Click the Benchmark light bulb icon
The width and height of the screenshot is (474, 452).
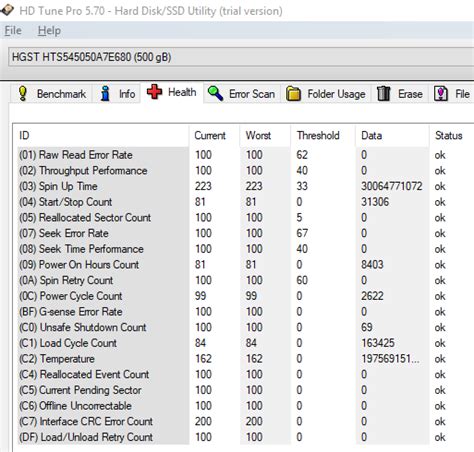[x=23, y=94]
